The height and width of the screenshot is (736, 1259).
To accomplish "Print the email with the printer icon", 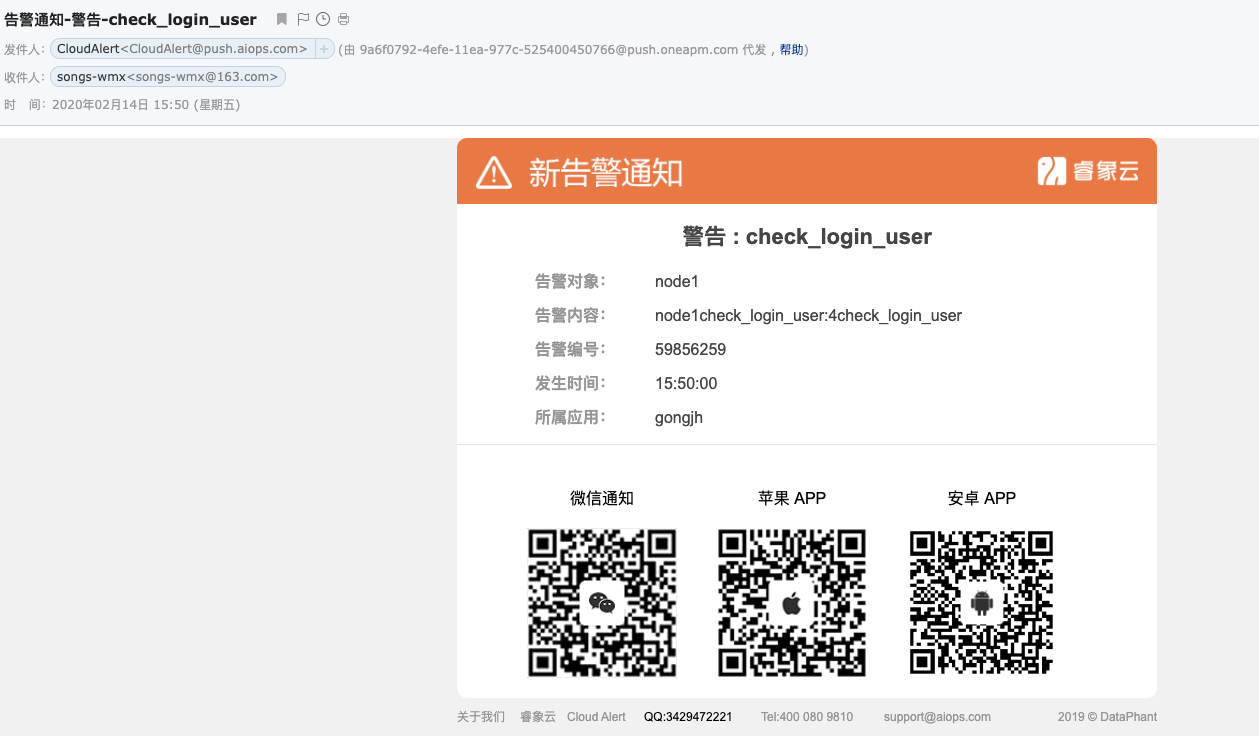I will pyautogui.click(x=342, y=18).
